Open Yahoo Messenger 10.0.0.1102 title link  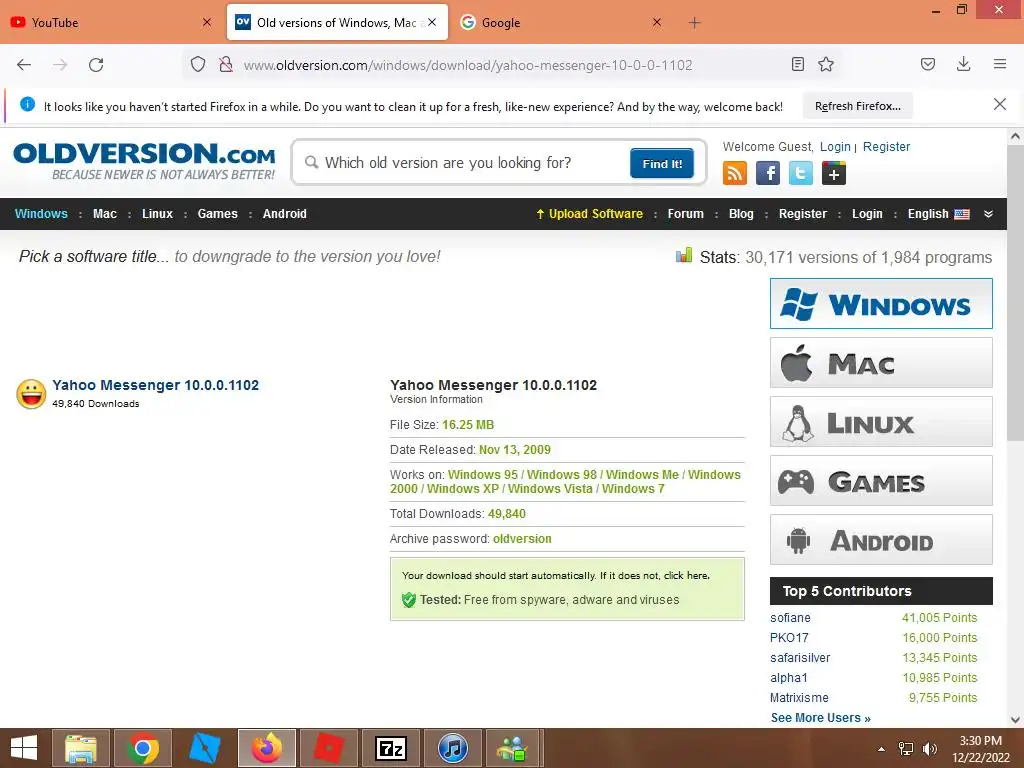pos(155,385)
